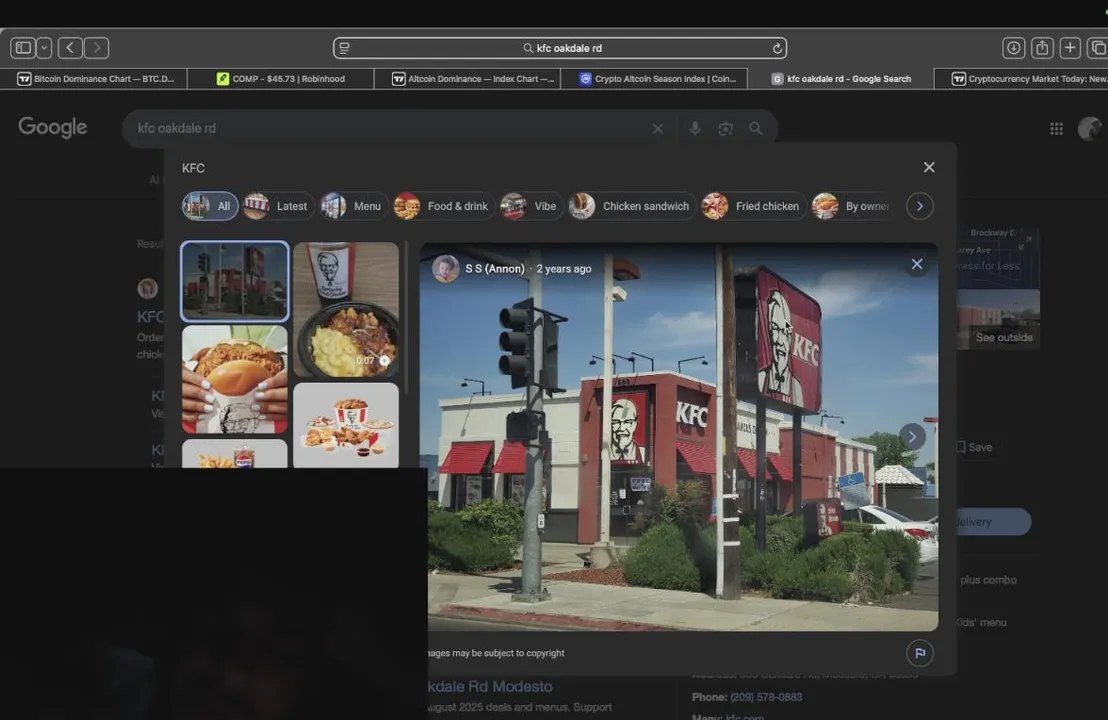This screenshot has height=720, width=1108.
Task: Go to the next photo with arrow
Action: tap(912, 437)
